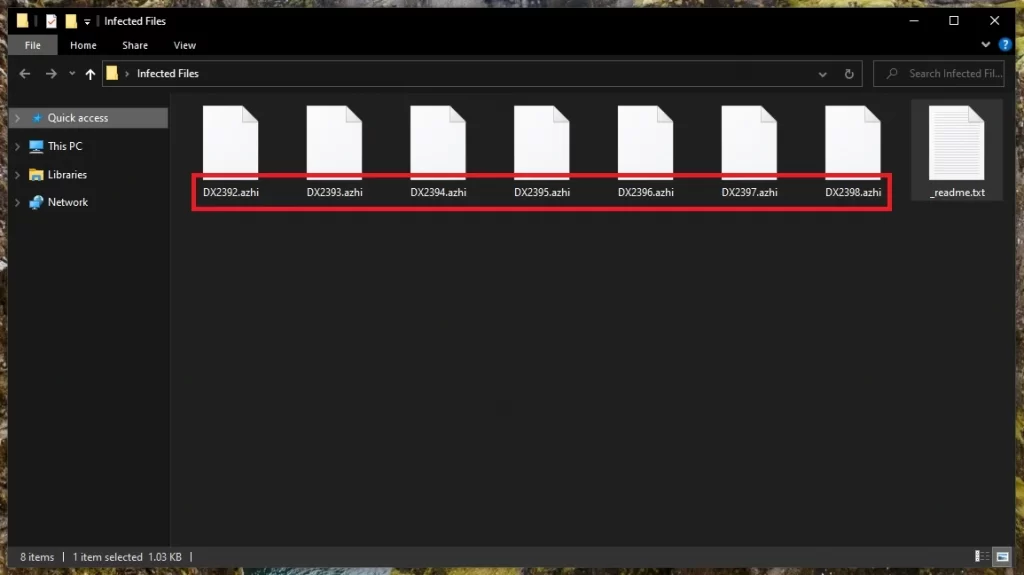
Task: Open Help via the question mark icon
Action: click(1004, 44)
